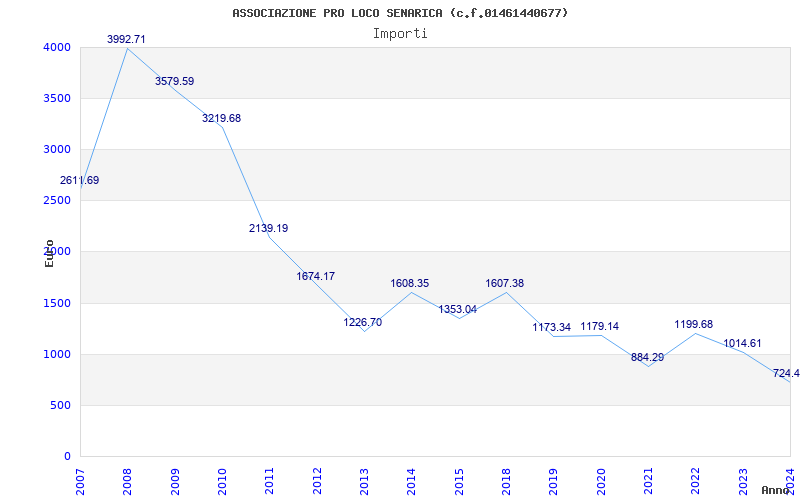Viewport: 800px width, 500px height.
Task: Click the 1353.04 data label
Action: point(458,309)
